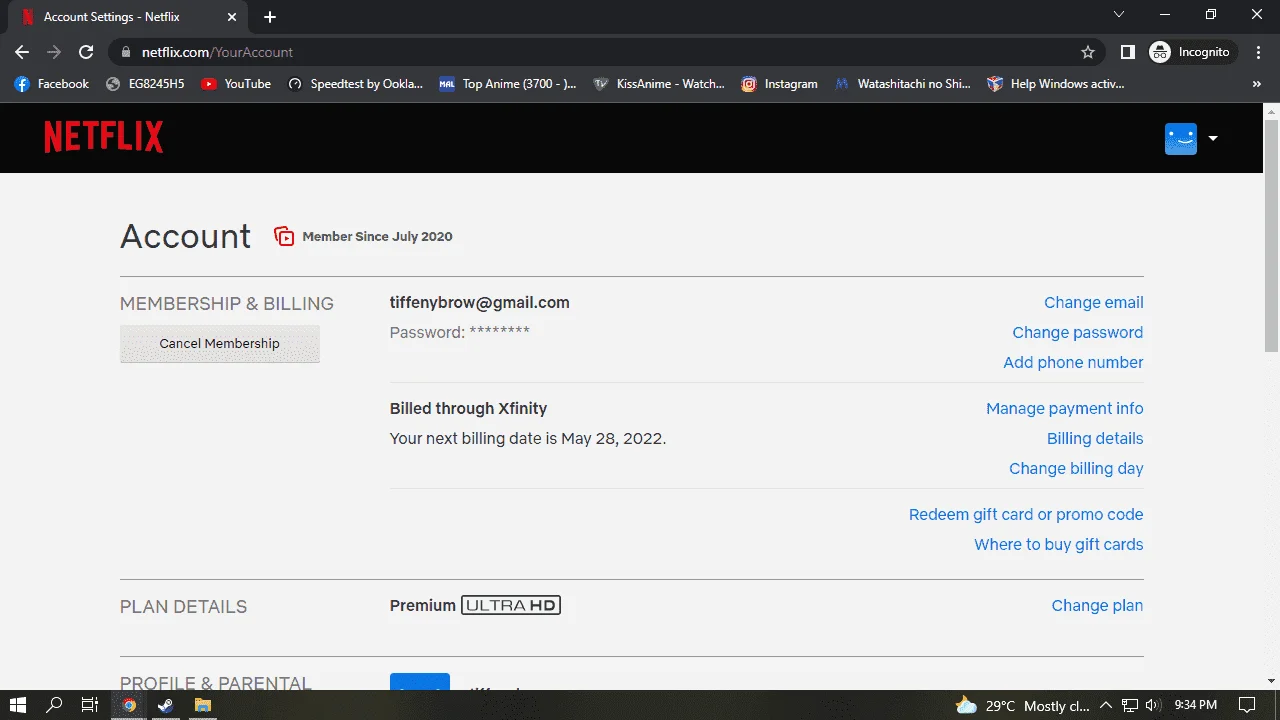Open the profile avatar menu
The width and height of the screenshot is (1280, 720).
point(1181,138)
